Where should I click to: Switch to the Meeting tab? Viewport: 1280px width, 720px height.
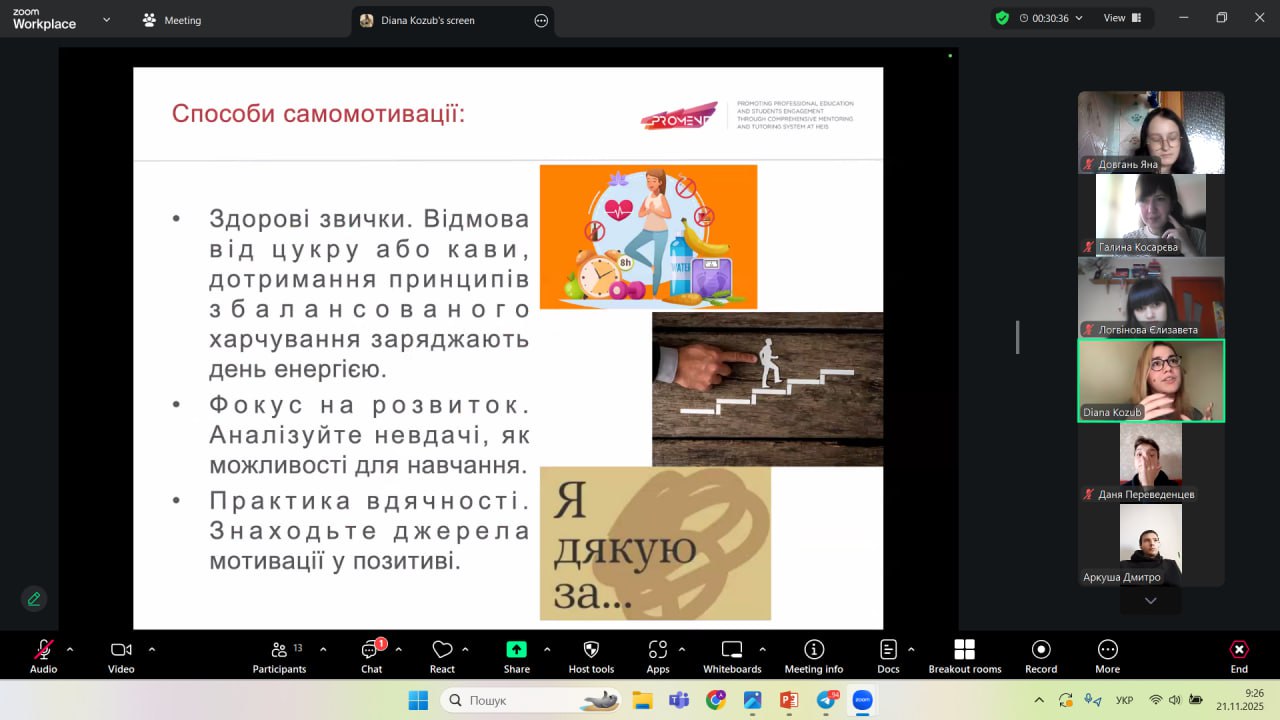tap(172, 20)
